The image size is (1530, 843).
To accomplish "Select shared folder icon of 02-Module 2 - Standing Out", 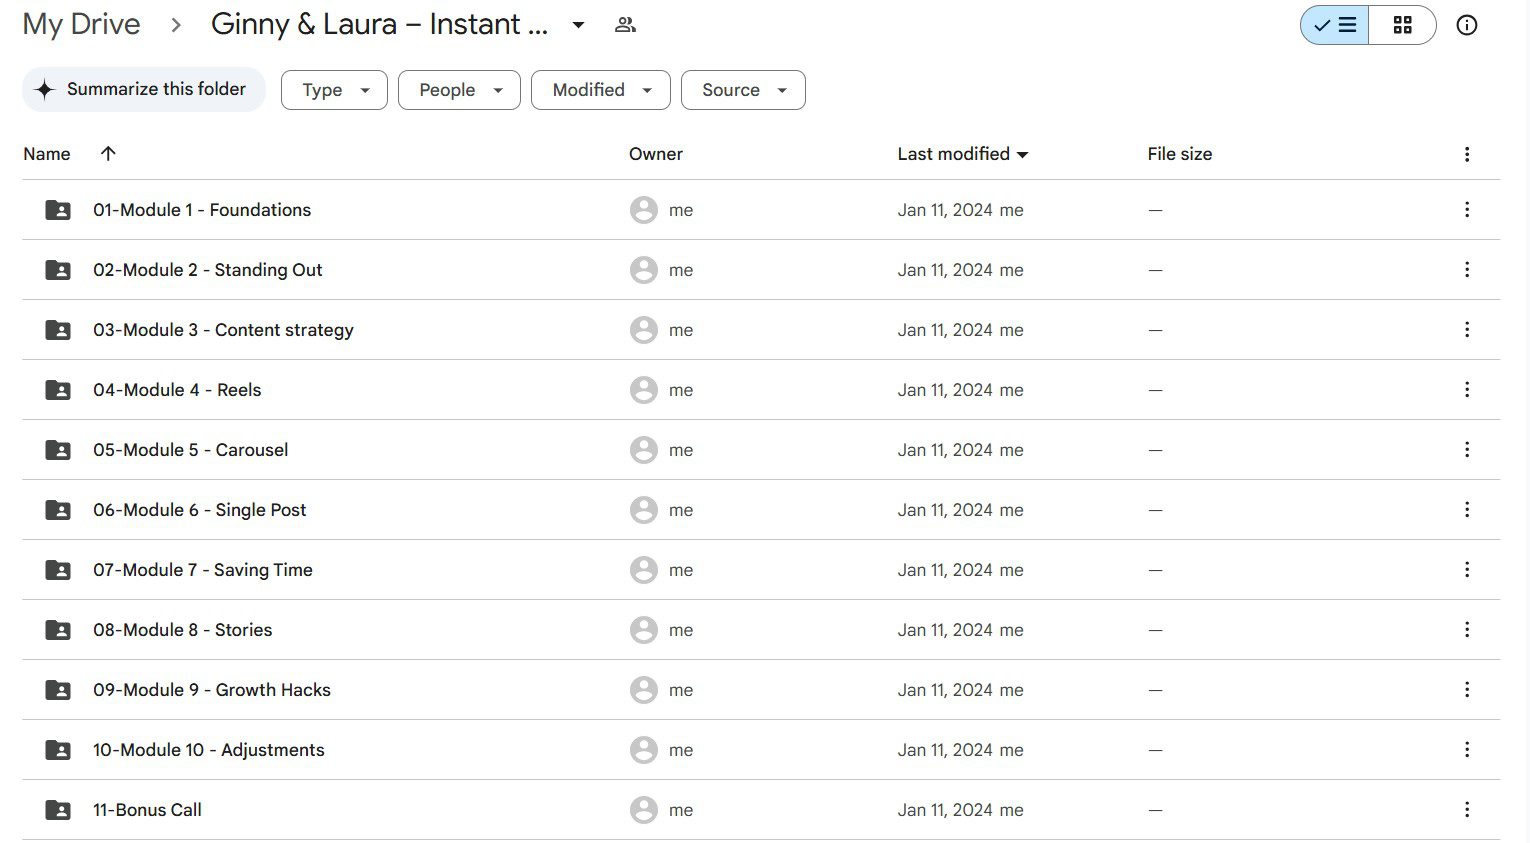I will [58, 270].
